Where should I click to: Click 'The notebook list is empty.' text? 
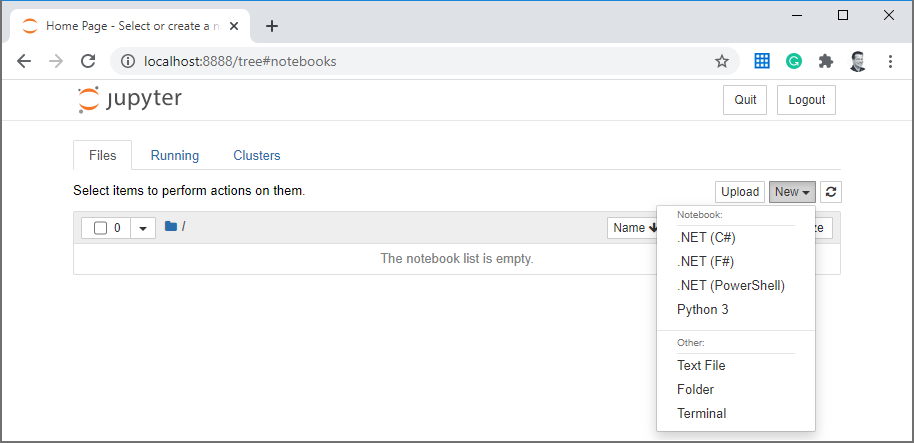coord(457,258)
